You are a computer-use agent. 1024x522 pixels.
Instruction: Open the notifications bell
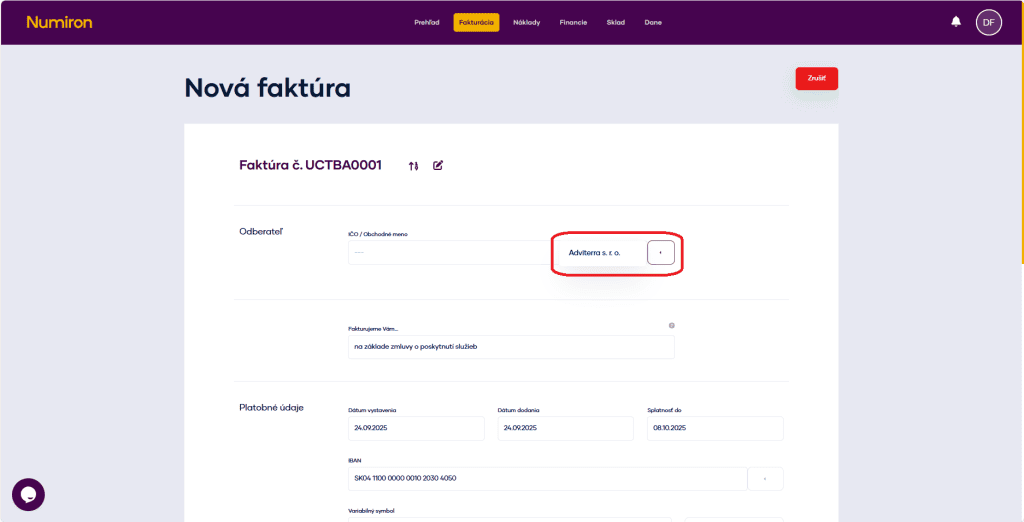(956, 22)
